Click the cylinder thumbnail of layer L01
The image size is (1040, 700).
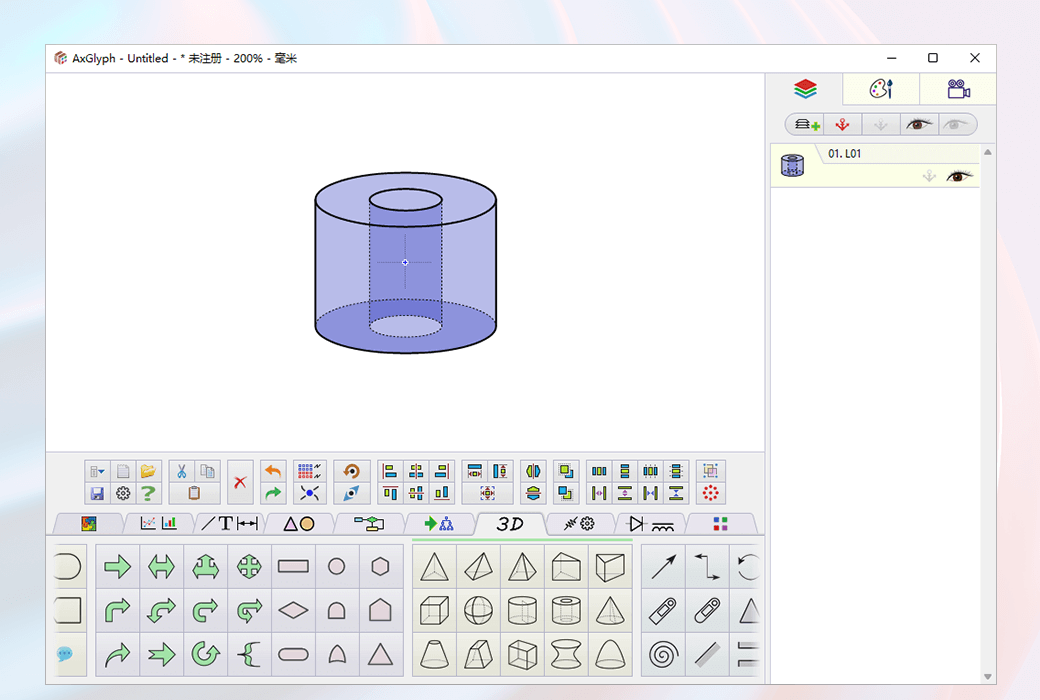click(x=792, y=164)
